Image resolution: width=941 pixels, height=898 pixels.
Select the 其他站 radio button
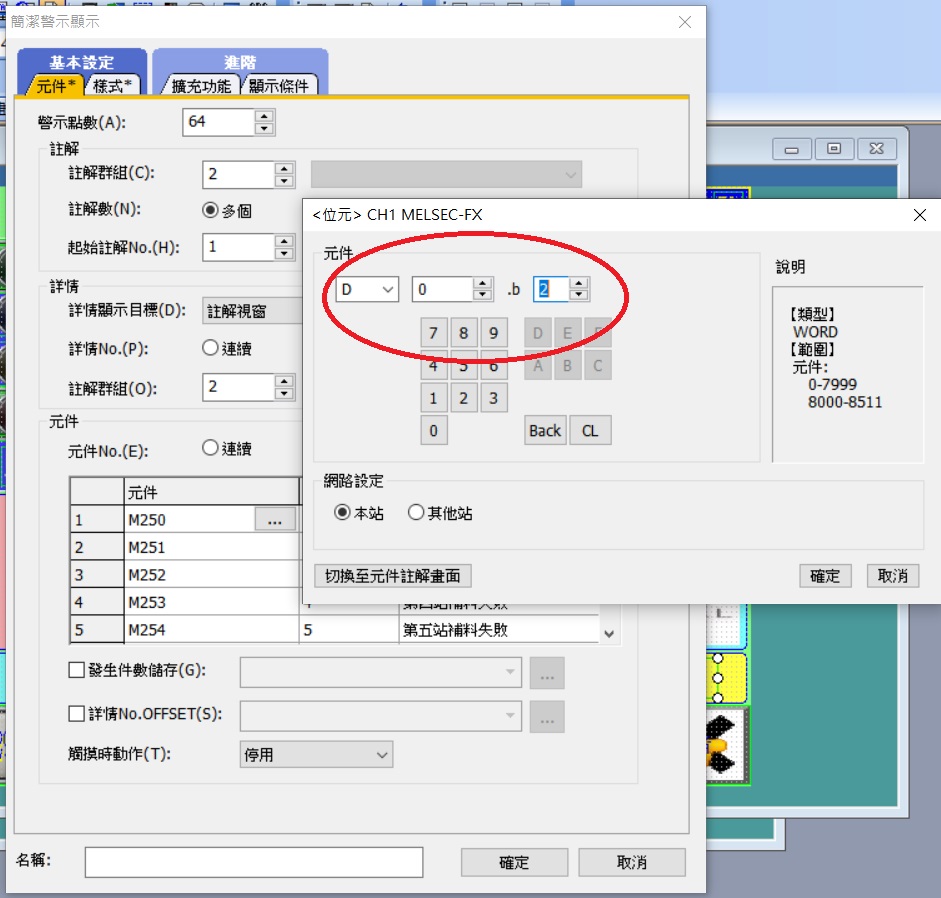pos(417,513)
